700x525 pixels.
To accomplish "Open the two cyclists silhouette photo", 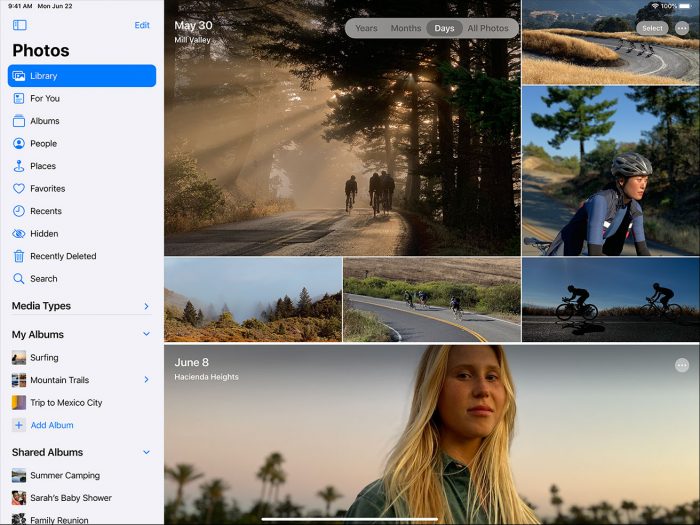I will [x=610, y=300].
